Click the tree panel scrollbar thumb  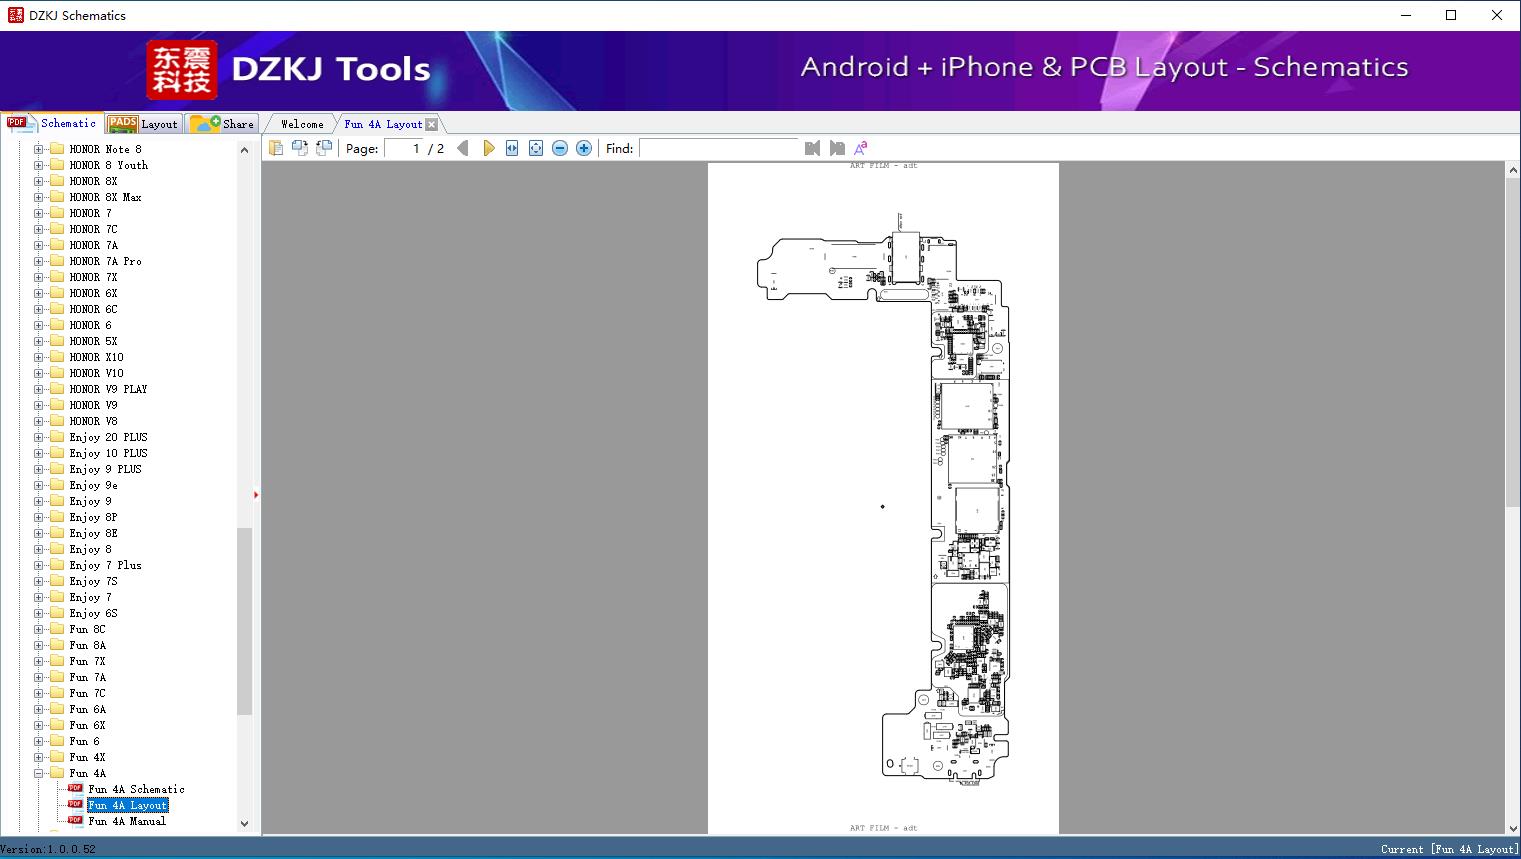click(x=244, y=621)
